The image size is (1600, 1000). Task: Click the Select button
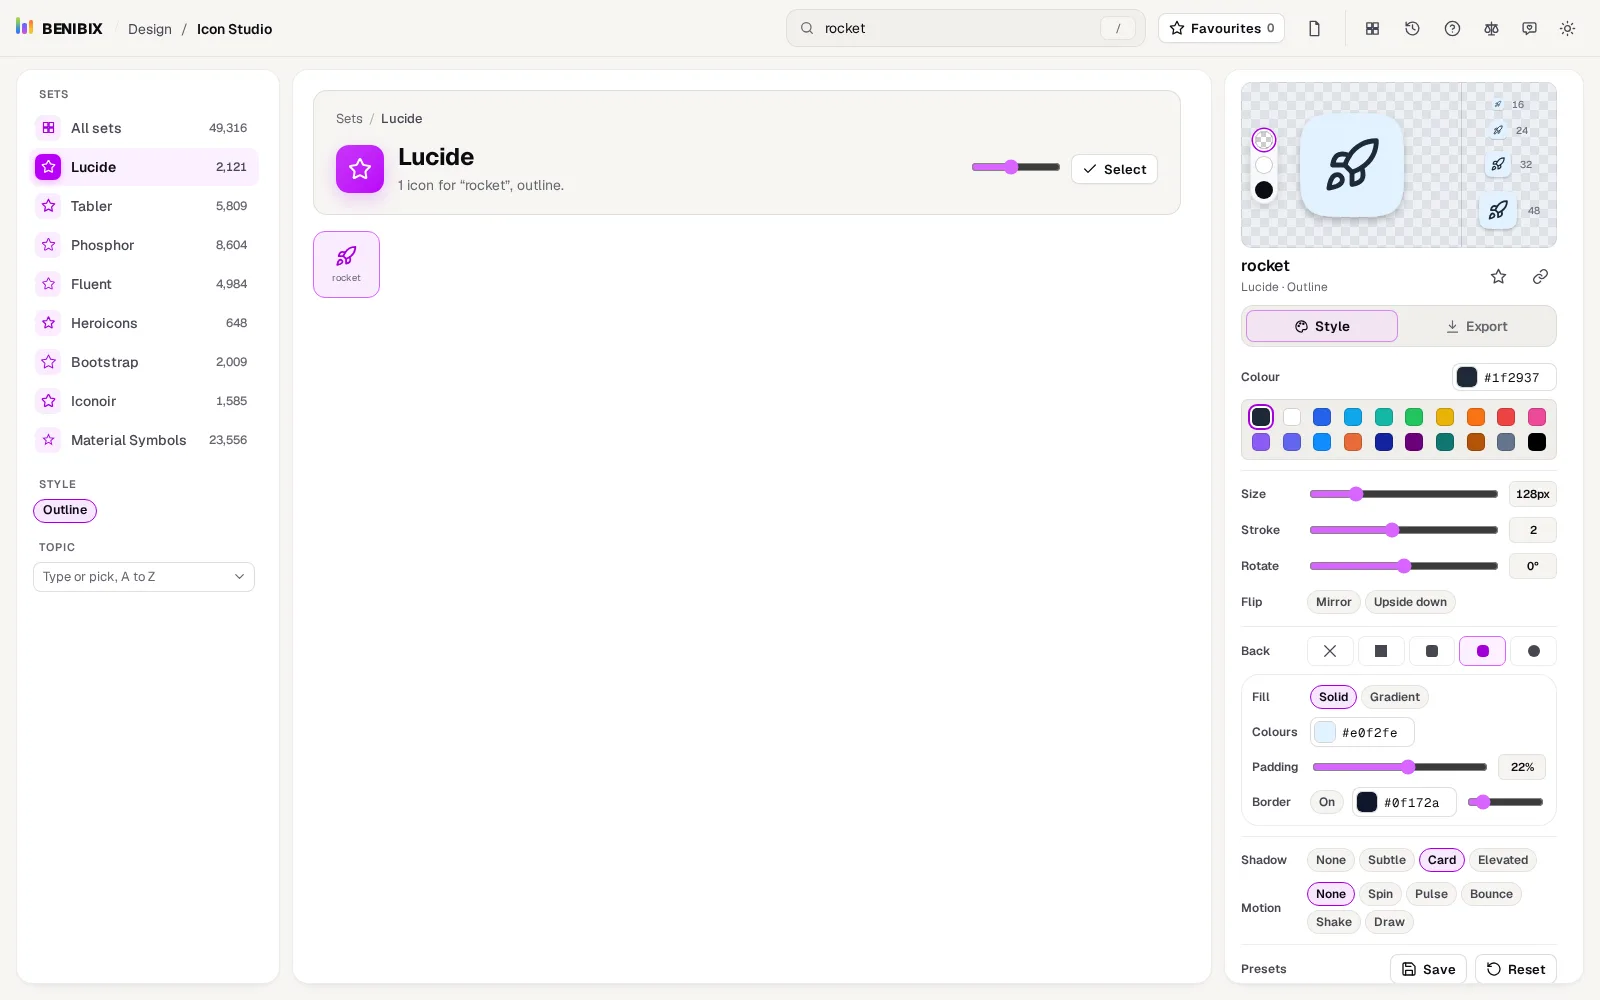coord(1114,169)
